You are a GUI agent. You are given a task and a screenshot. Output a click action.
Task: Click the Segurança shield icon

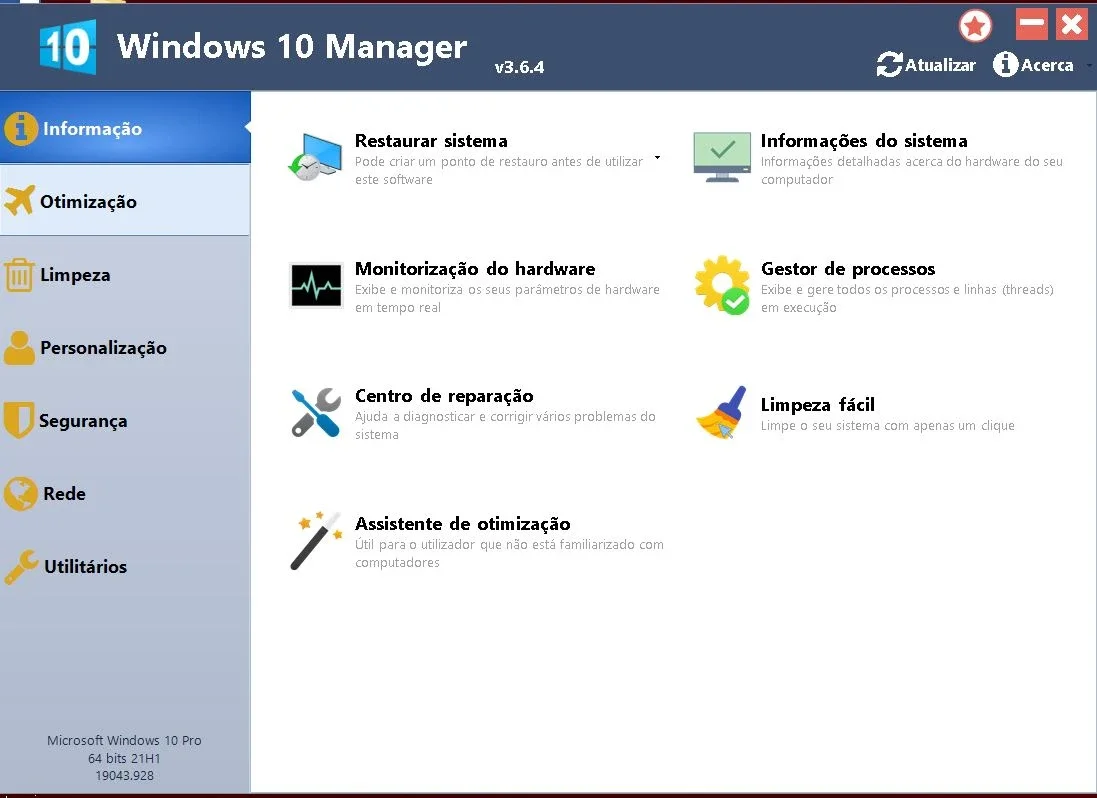18,420
